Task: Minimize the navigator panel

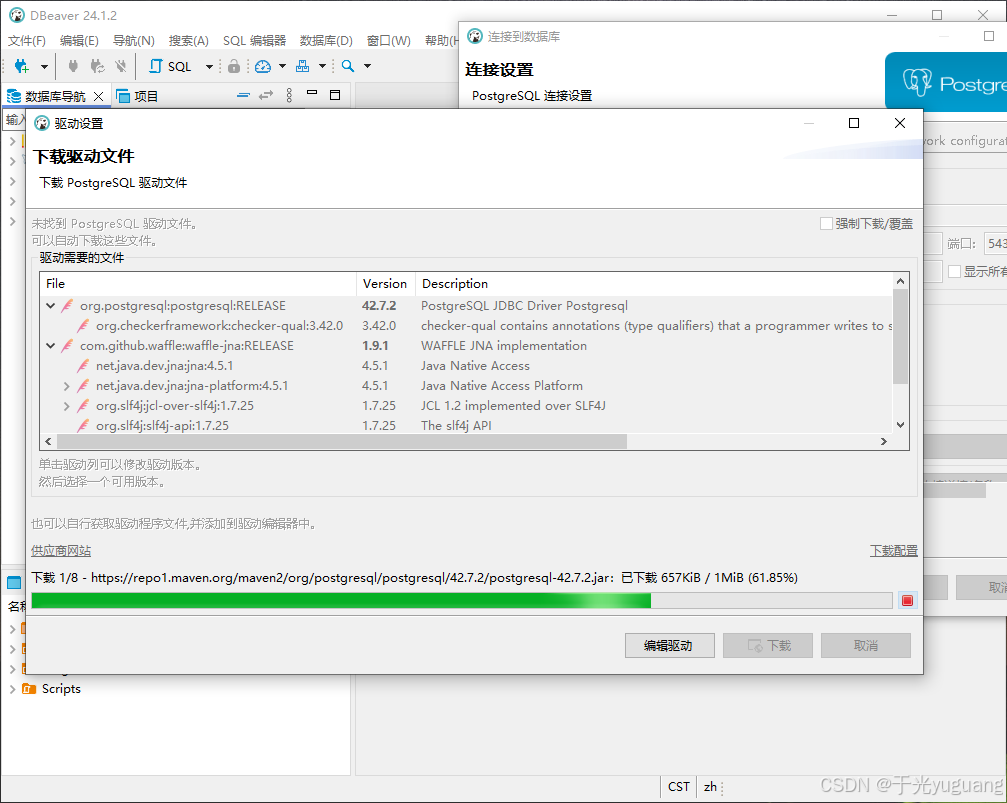Action: pyautogui.click(x=312, y=93)
